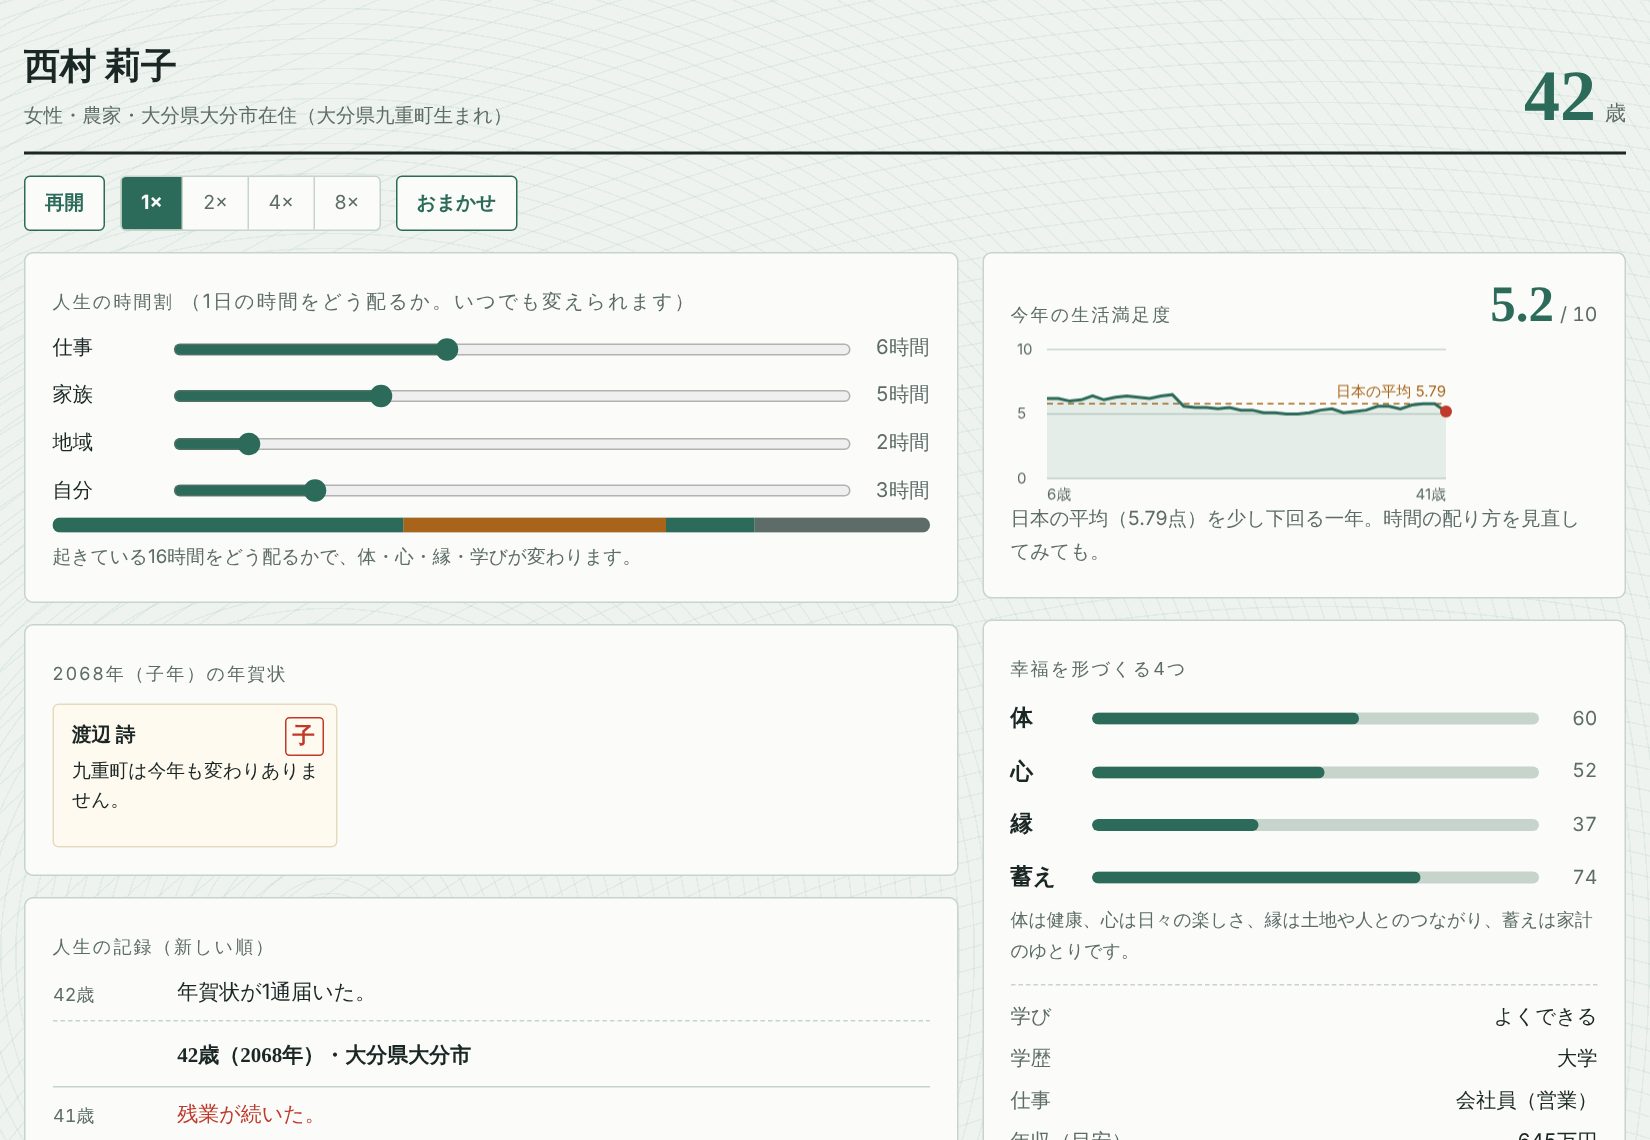Choose the 8× speed option

pos(347,203)
